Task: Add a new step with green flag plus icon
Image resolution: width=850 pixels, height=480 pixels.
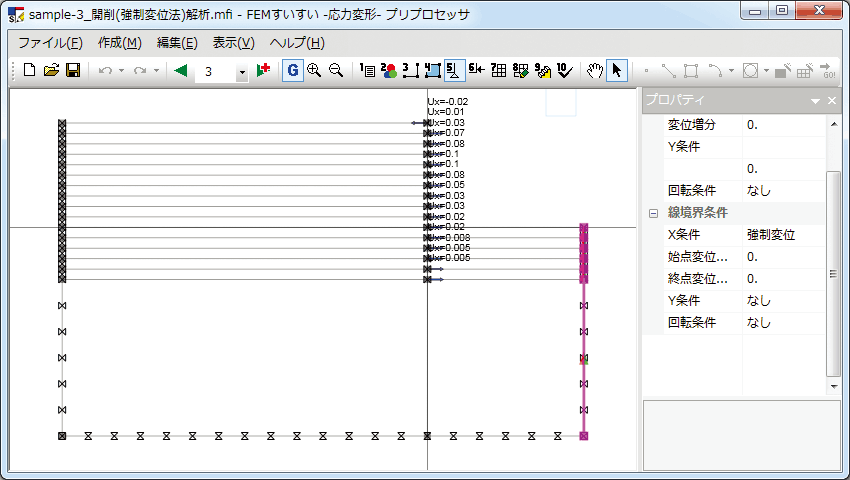Action: (263, 70)
